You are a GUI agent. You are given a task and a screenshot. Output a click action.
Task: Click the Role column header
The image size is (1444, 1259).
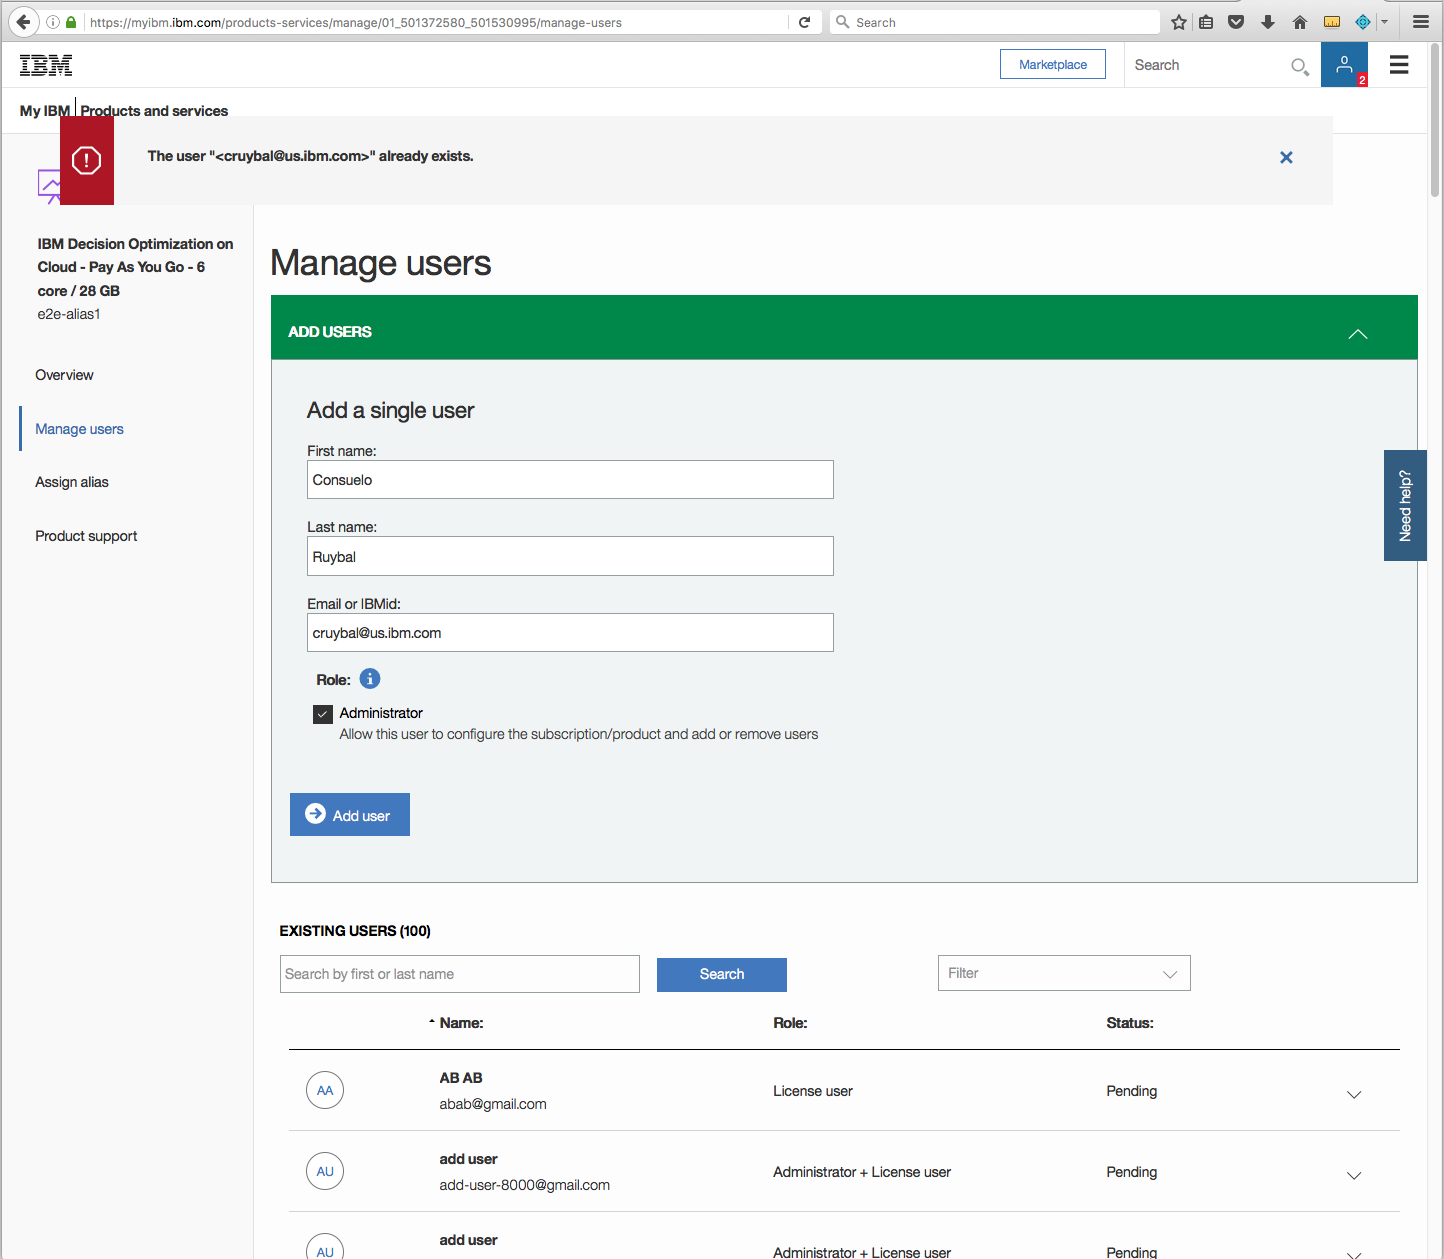click(x=790, y=1023)
